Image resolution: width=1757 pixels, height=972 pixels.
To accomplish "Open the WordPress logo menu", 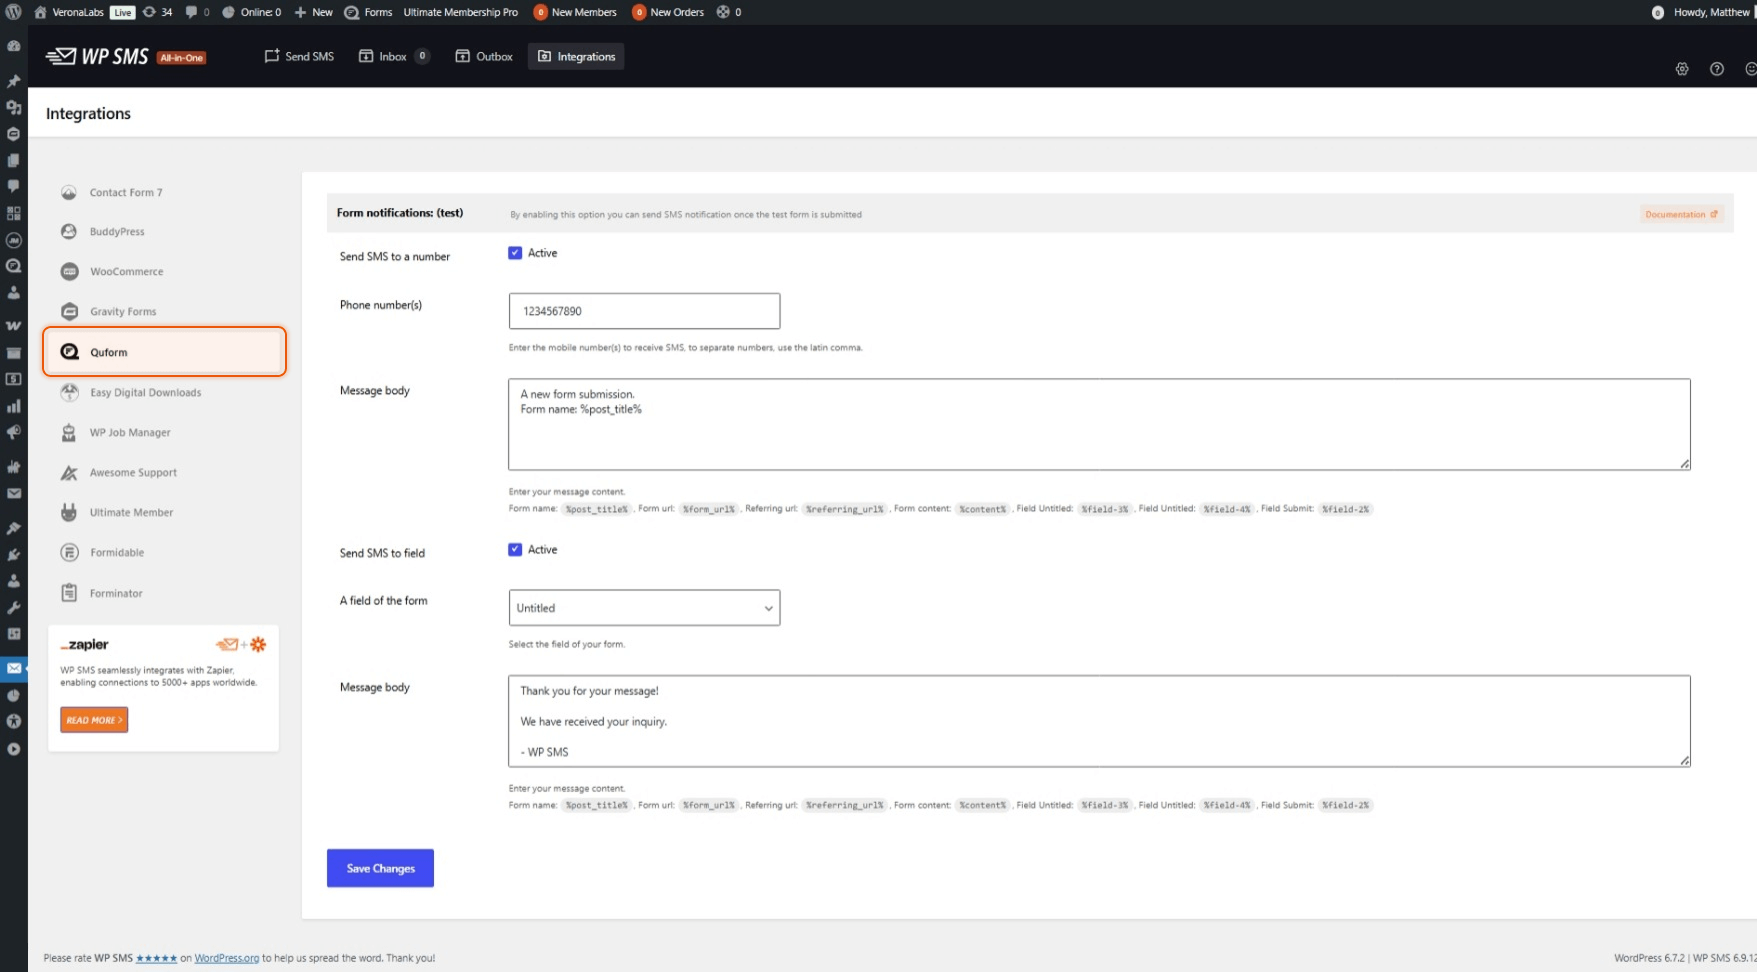I will [13, 12].
